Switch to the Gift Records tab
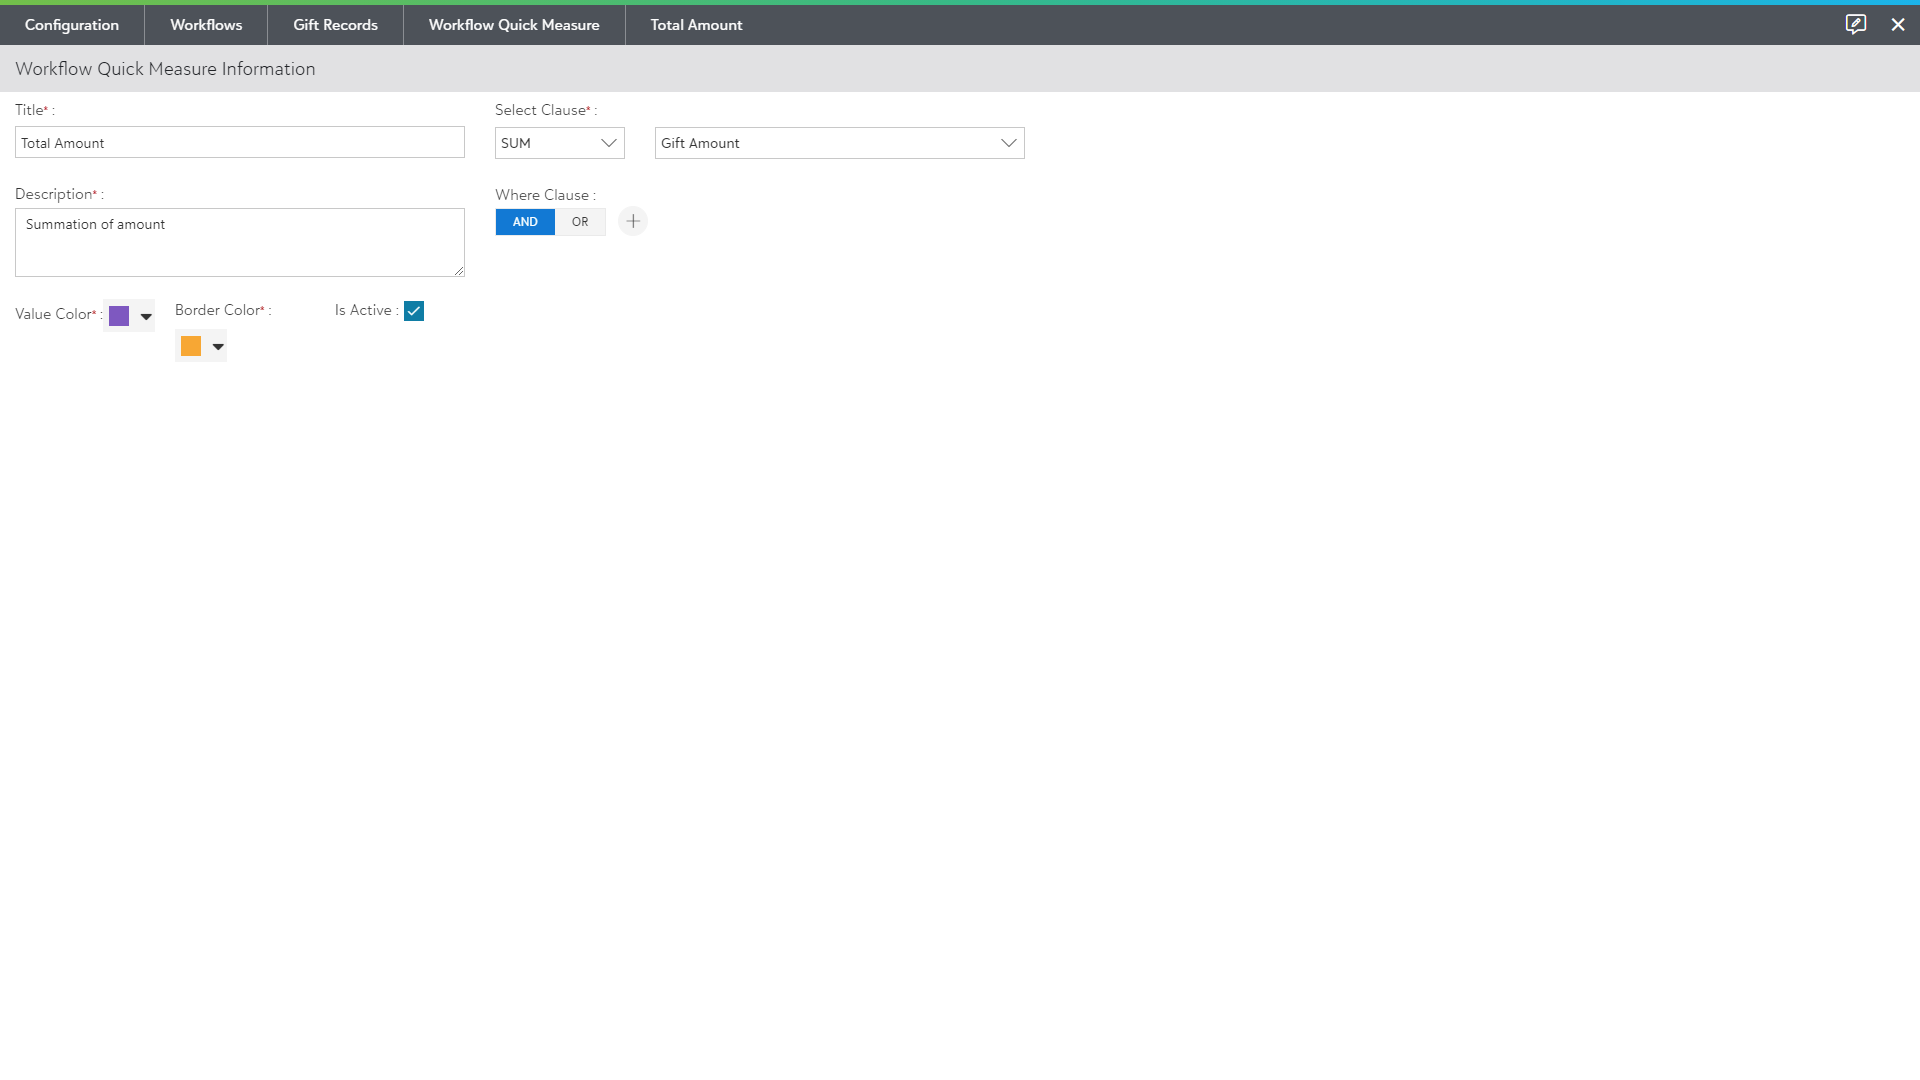This screenshot has width=1920, height=1080. tap(335, 25)
